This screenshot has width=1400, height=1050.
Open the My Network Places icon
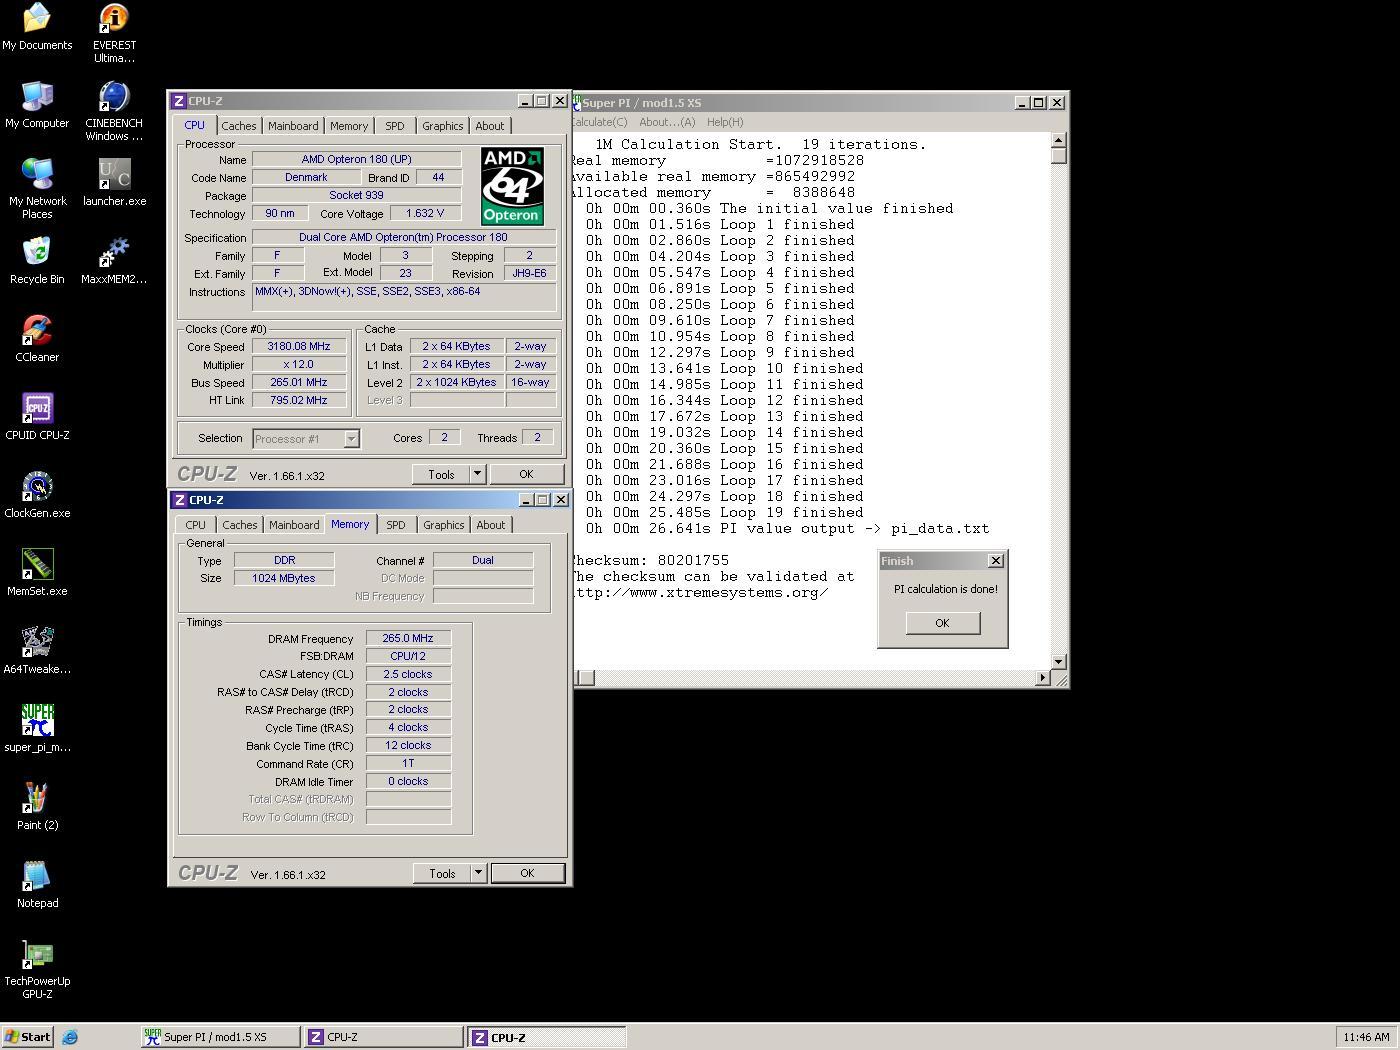pyautogui.click(x=37, y=189)
